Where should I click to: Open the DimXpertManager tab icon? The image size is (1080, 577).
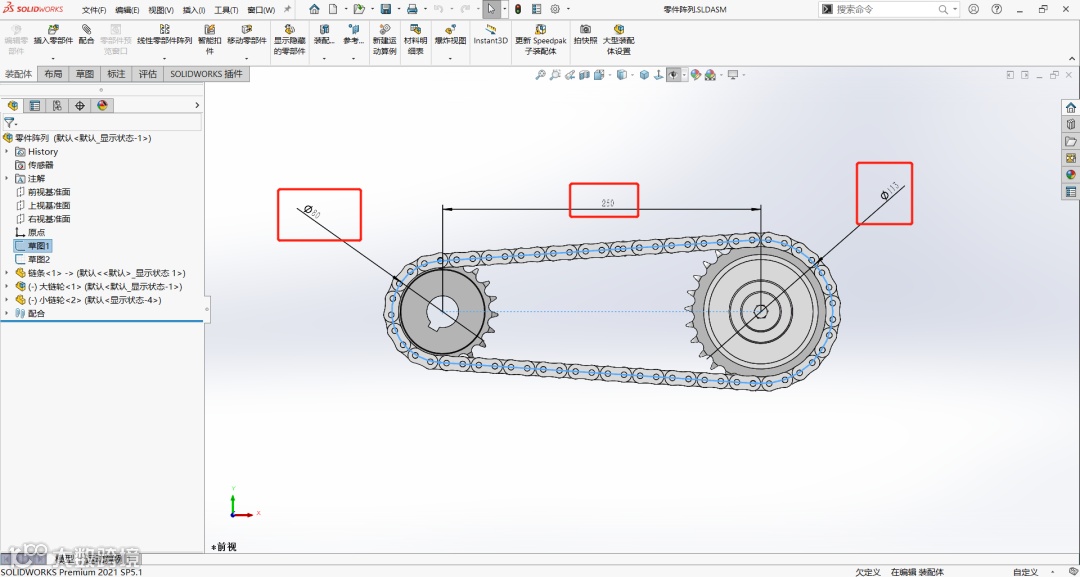click(x=80, y=105)
